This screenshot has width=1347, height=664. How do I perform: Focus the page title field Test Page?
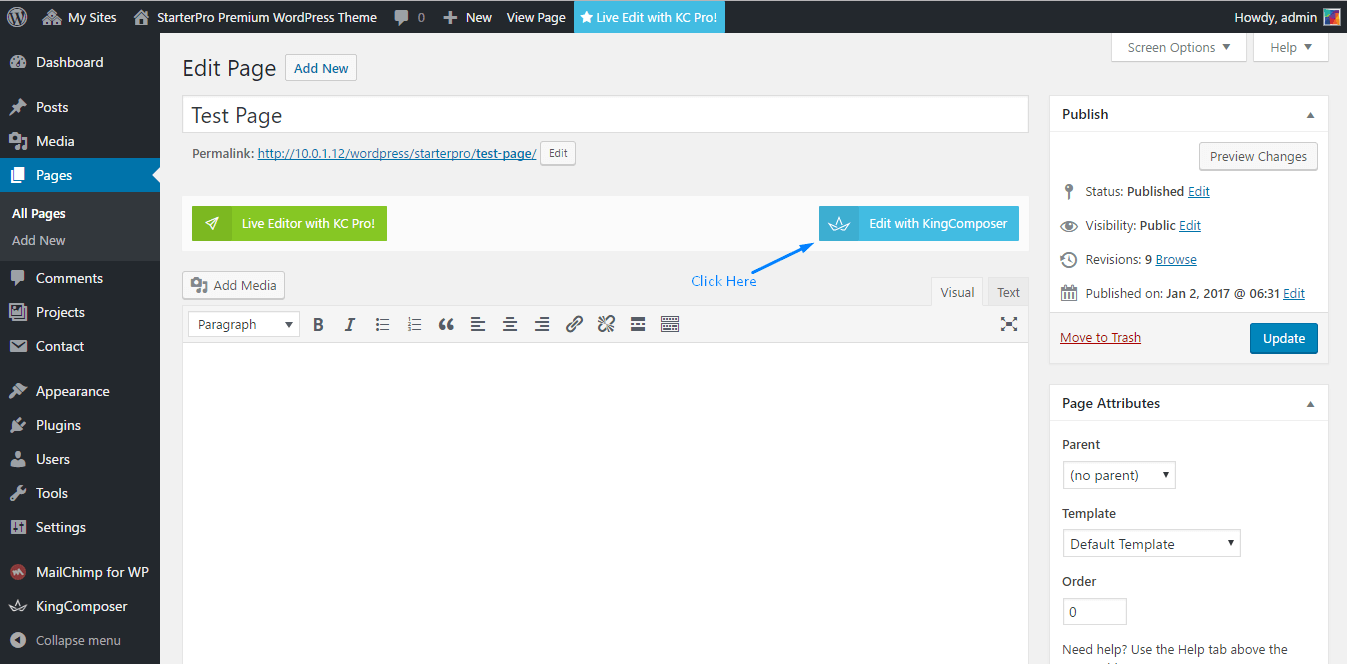[605, 115]
